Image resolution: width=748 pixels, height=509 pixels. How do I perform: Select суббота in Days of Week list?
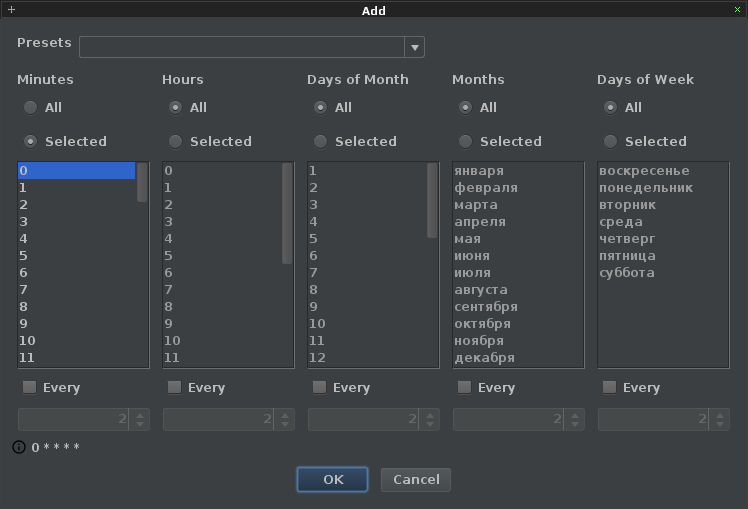tap(664, 273)
